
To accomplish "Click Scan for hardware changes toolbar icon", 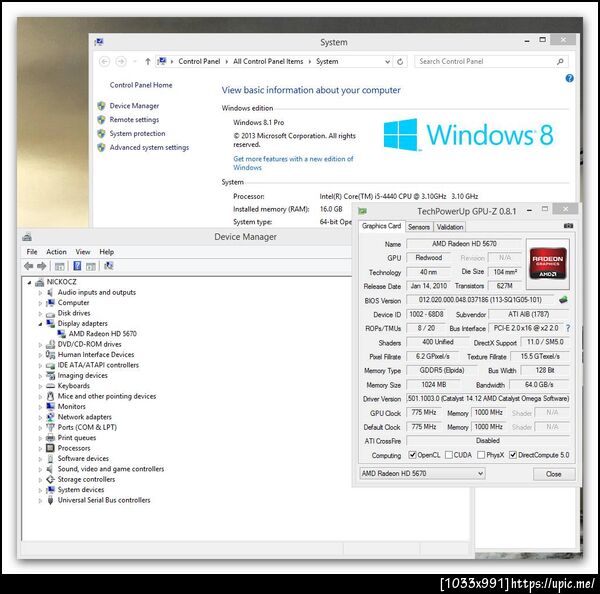I will pyautogui.click(x=109, y=266).
